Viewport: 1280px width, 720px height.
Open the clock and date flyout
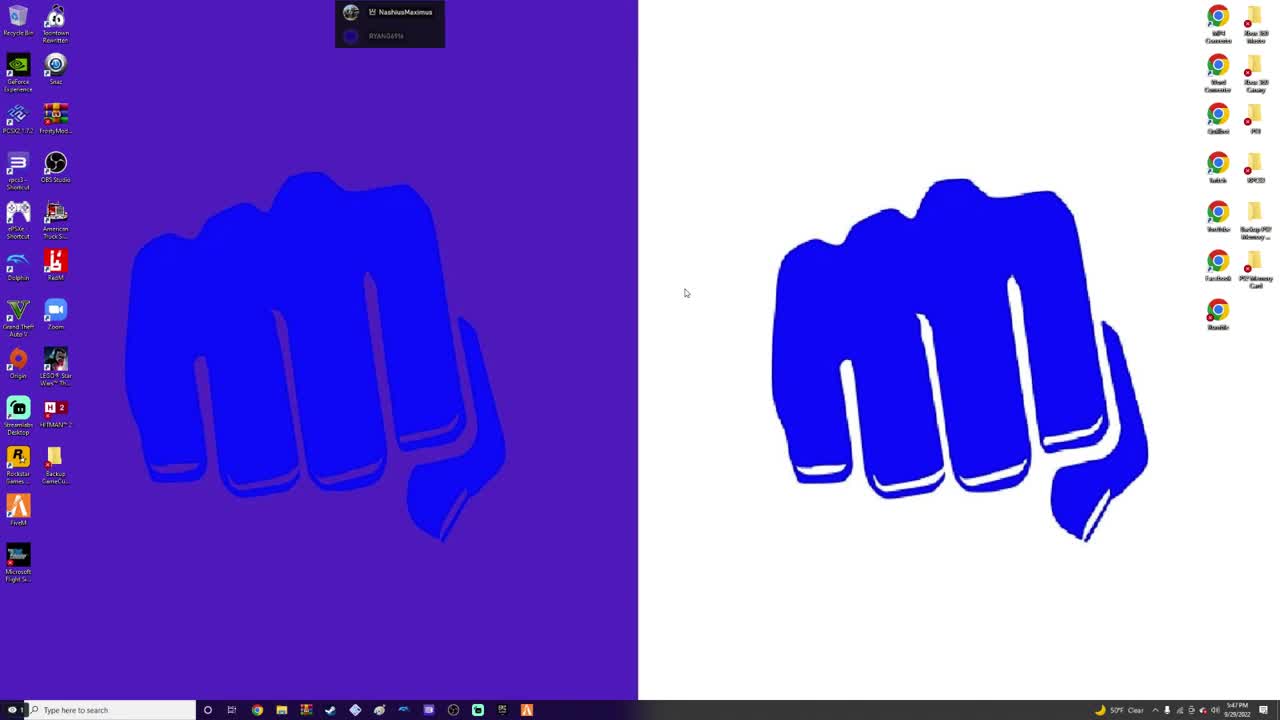click(x=1237, y=710)
